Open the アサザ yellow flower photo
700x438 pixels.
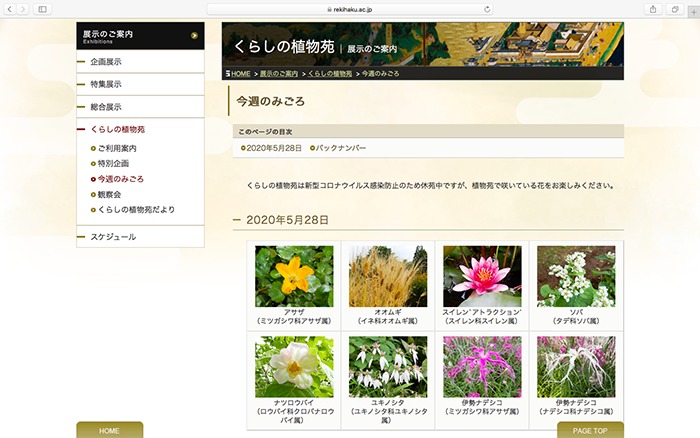click(294, 276)
